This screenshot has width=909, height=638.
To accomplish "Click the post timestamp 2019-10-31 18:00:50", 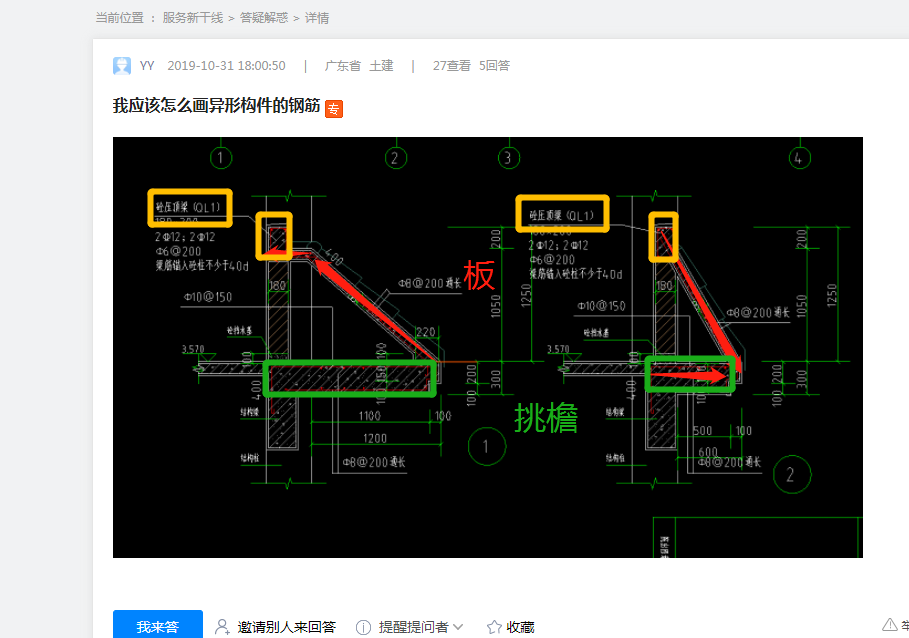I will [x=227, y=65].
